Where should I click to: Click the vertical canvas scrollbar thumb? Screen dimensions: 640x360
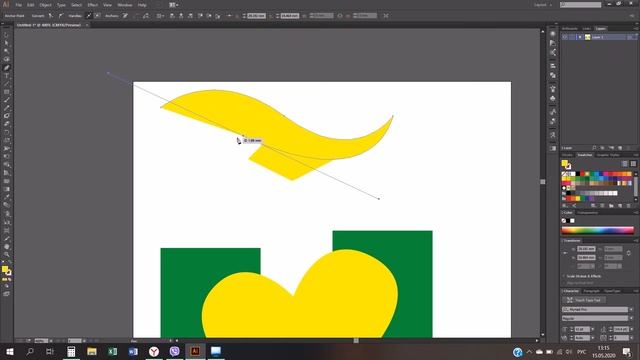542,182
